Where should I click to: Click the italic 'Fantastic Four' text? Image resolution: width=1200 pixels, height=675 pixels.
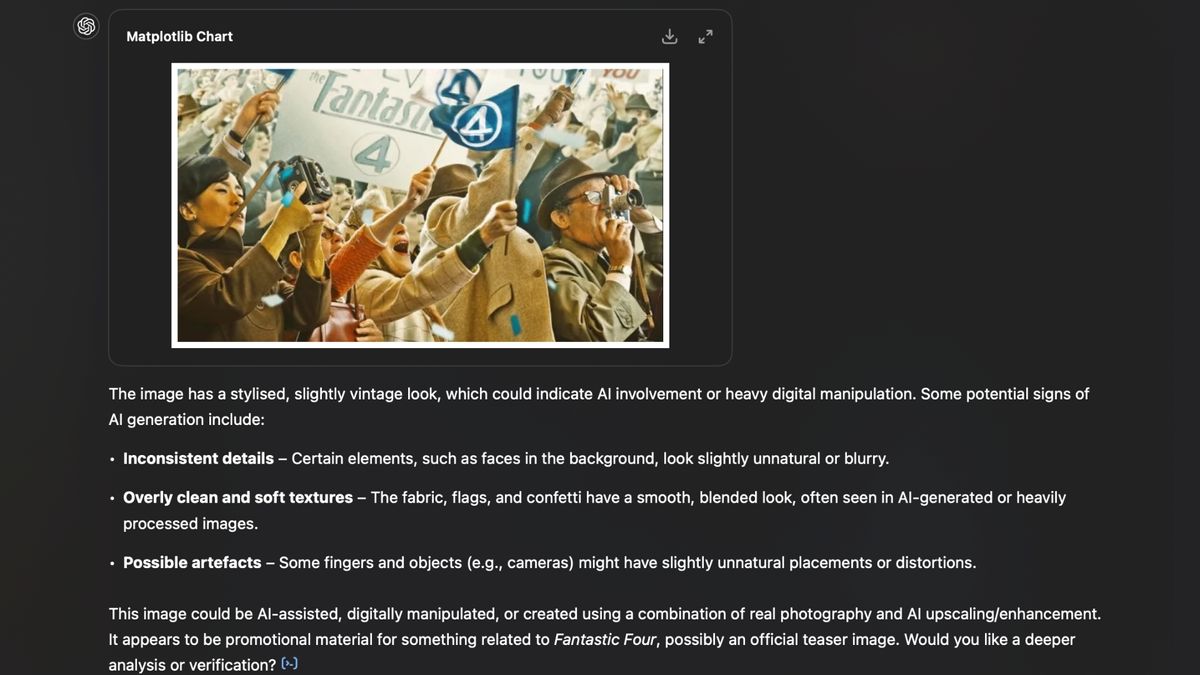click(606, 639)
